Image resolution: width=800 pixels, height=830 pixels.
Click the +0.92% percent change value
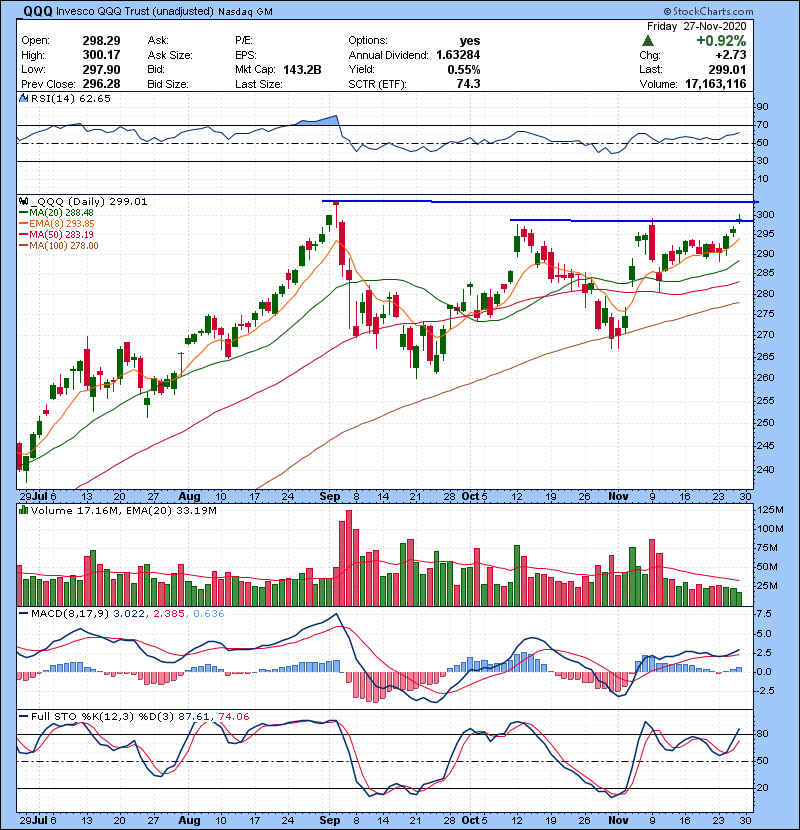click(721, 41)
